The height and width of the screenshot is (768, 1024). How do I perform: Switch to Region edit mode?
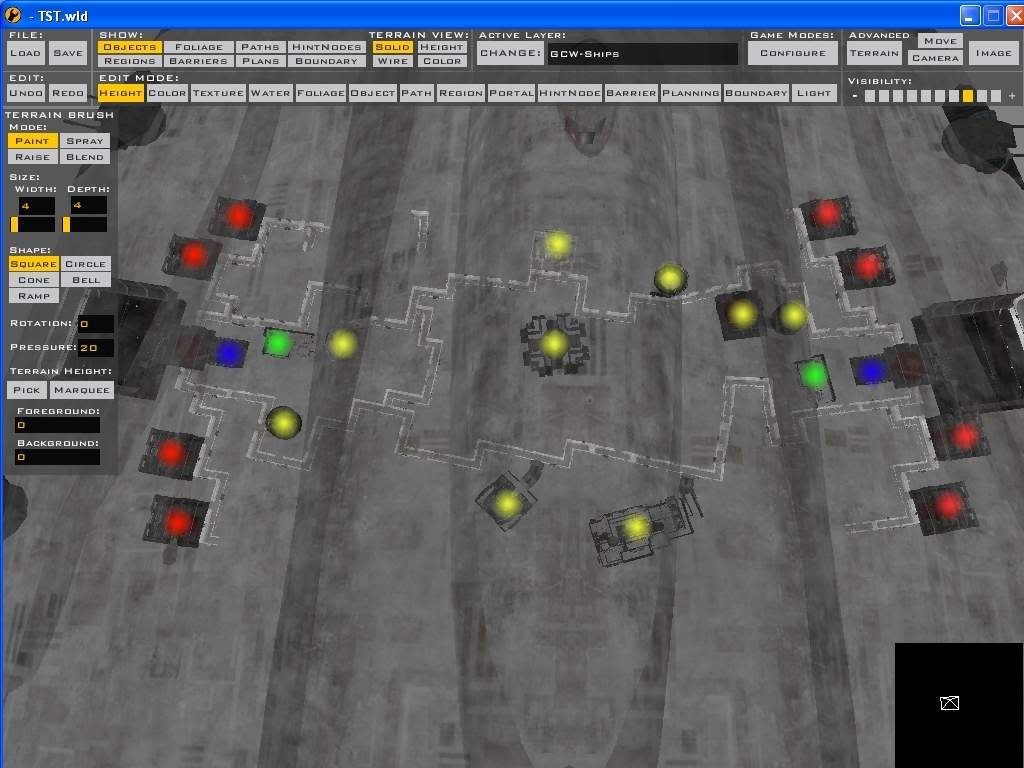(x=461, y=93)
